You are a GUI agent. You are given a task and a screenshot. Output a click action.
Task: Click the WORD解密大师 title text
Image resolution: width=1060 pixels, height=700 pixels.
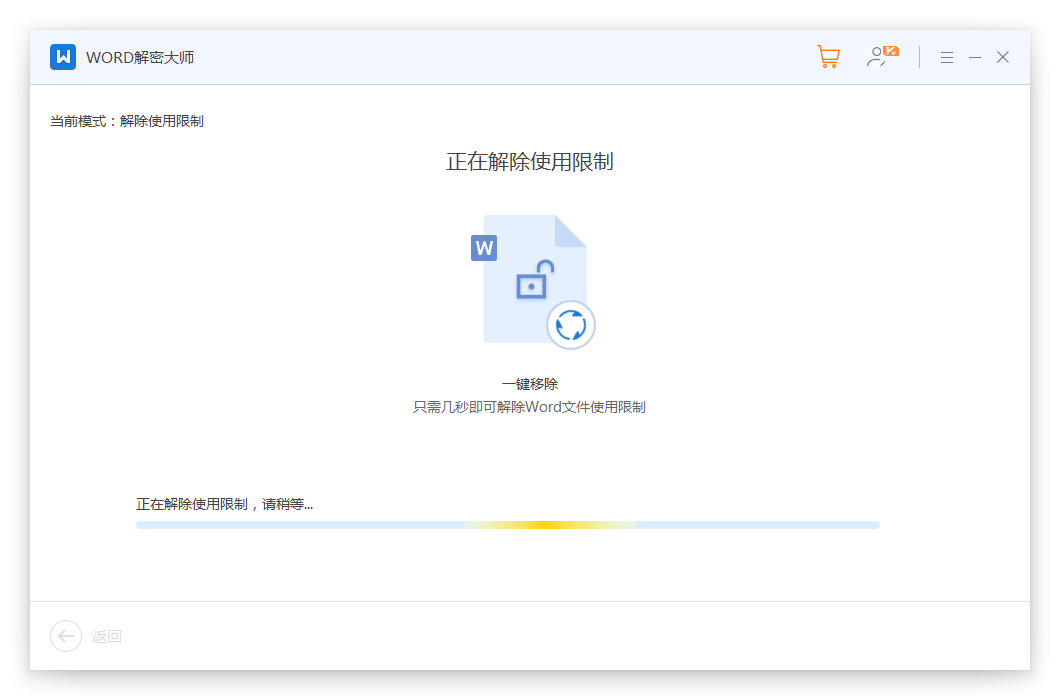tap(140, 57)
